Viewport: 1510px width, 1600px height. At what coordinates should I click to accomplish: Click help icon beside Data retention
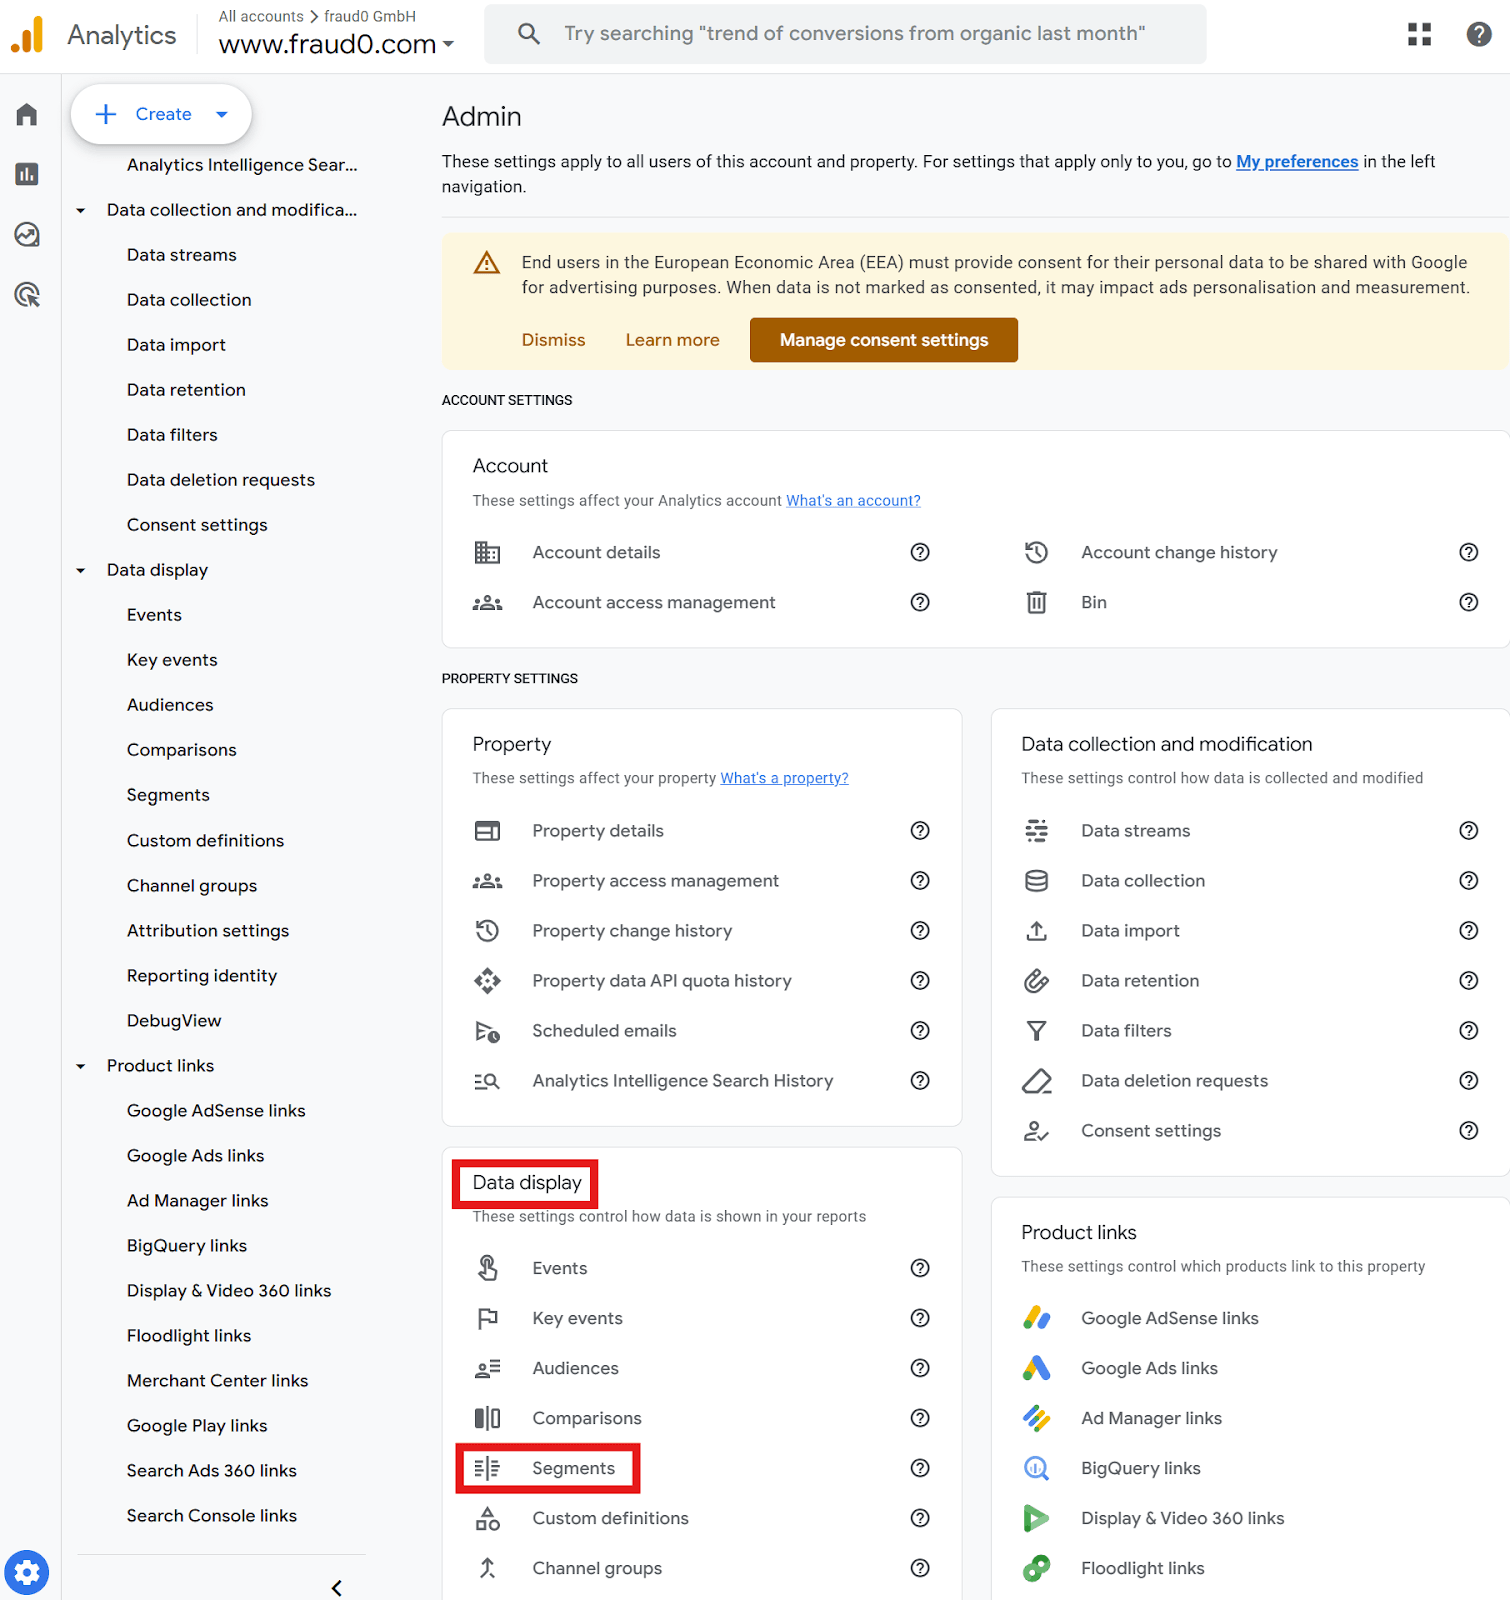[x=1468, y=981]
